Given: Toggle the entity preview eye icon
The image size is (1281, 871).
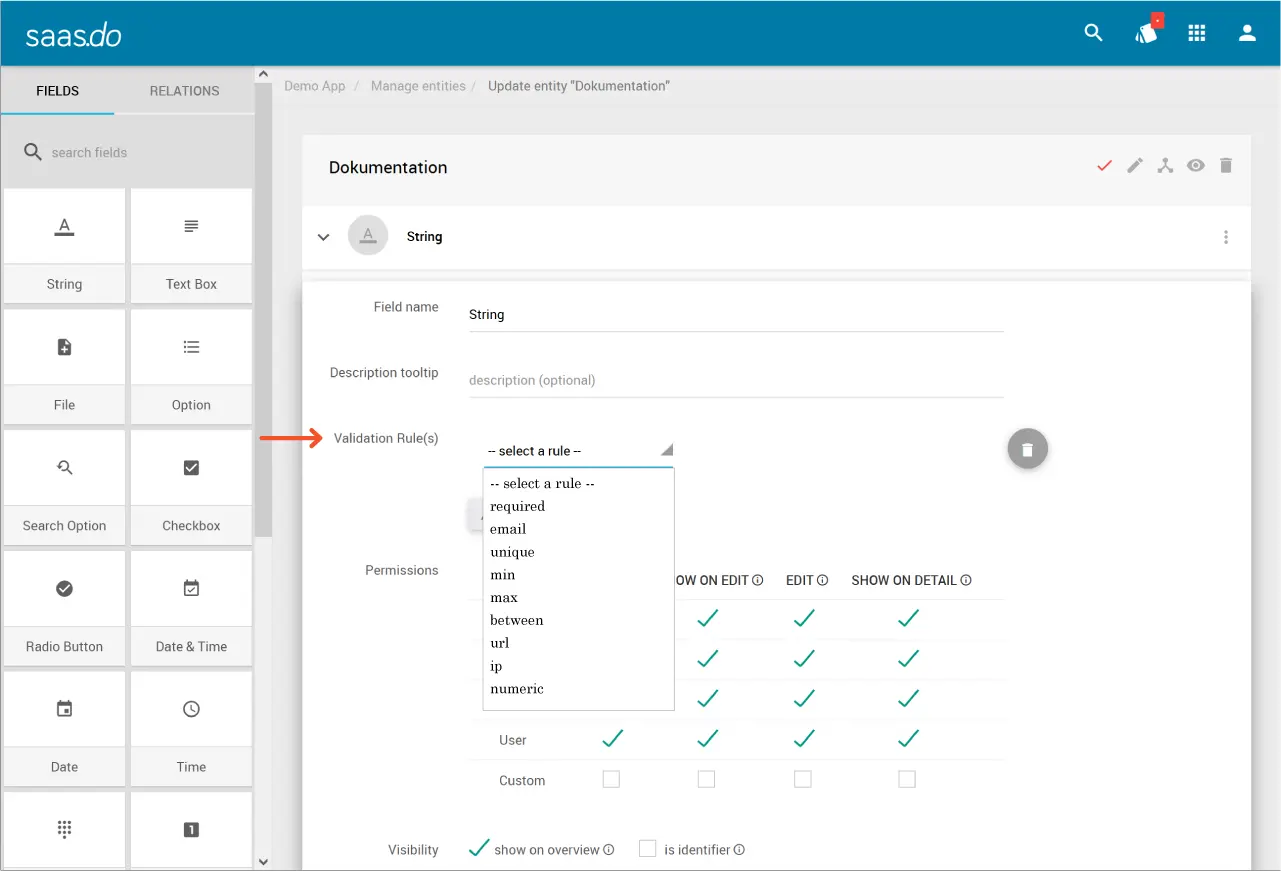Looking at the screenshot, I should 1196,166.
